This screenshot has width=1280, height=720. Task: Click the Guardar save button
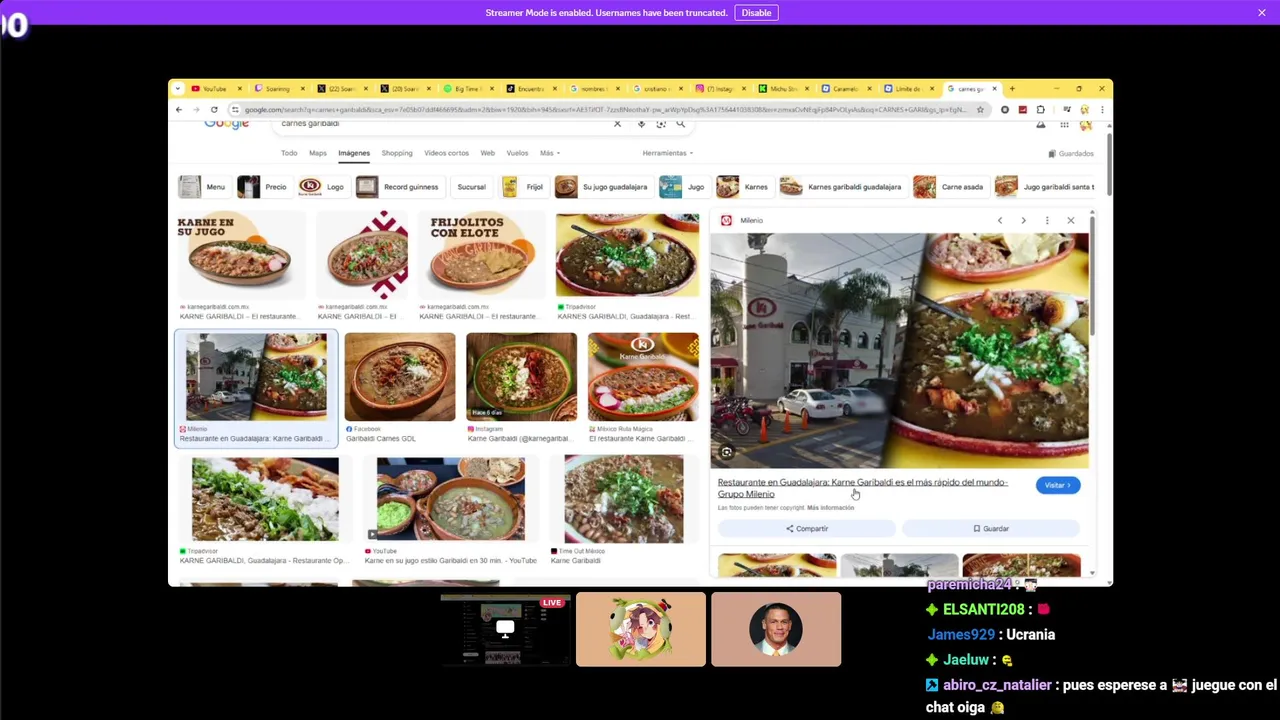click(991, 528)
